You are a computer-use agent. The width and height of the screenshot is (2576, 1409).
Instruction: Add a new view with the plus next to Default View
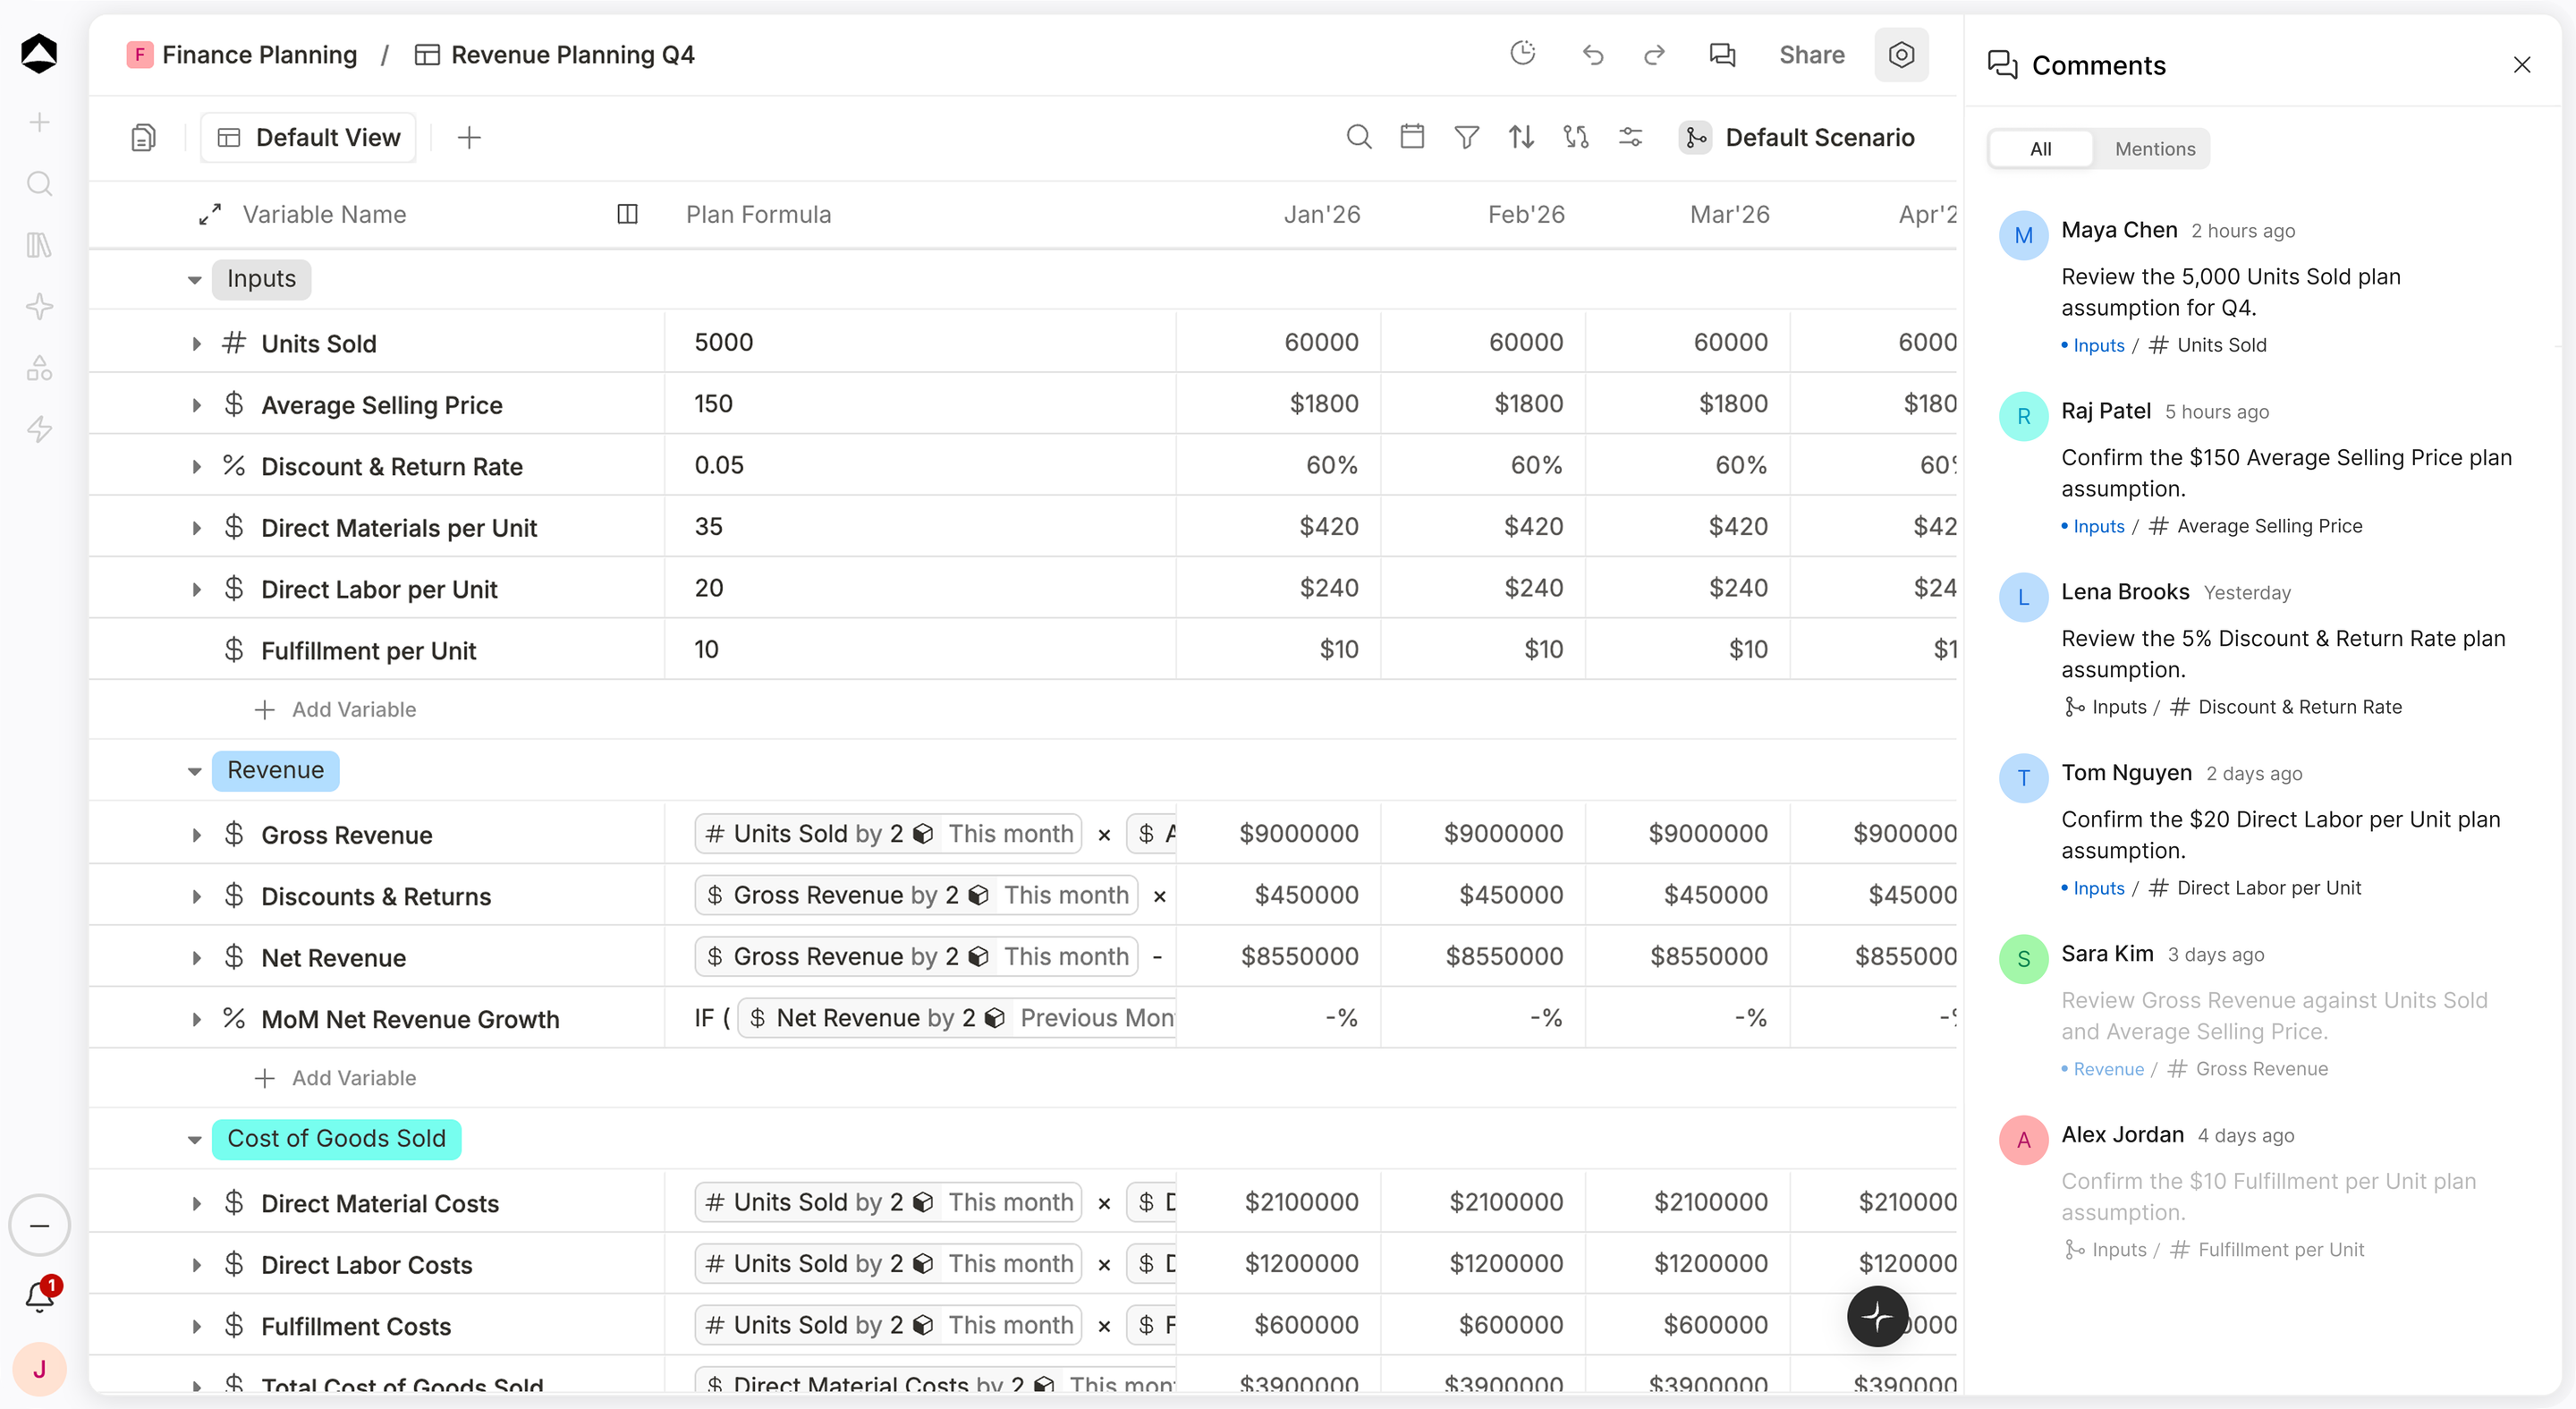pos(469,137)
